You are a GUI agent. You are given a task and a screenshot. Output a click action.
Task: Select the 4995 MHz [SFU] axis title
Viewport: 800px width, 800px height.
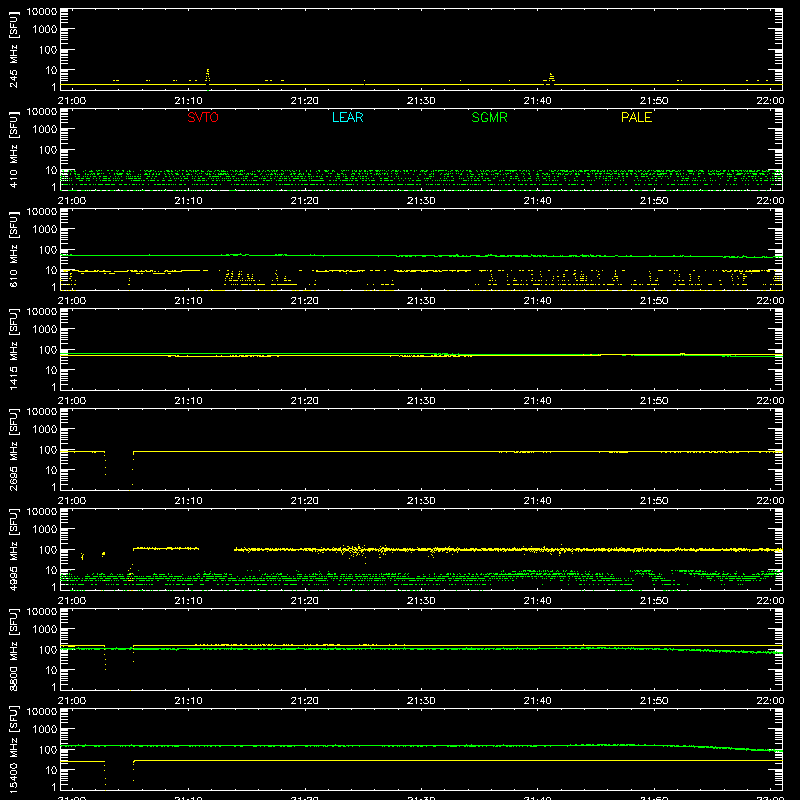click(13, 549)
